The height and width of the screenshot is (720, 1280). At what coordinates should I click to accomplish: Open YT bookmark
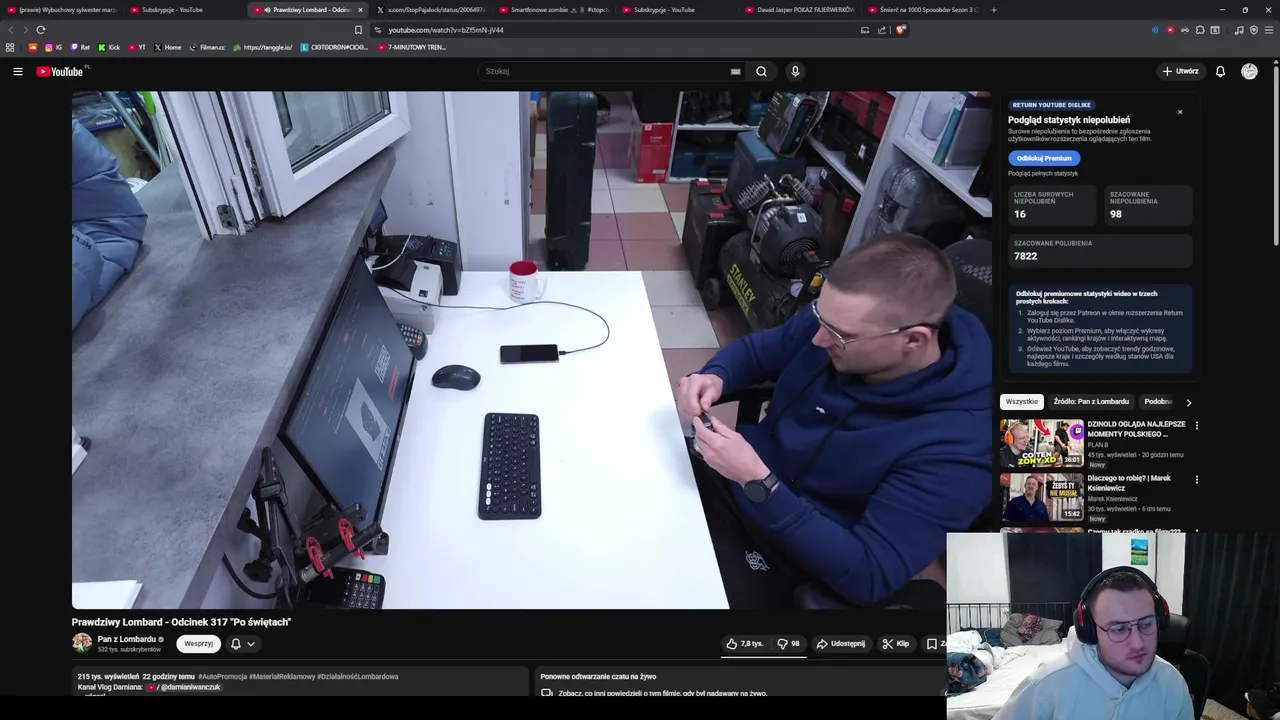(137, 47)
